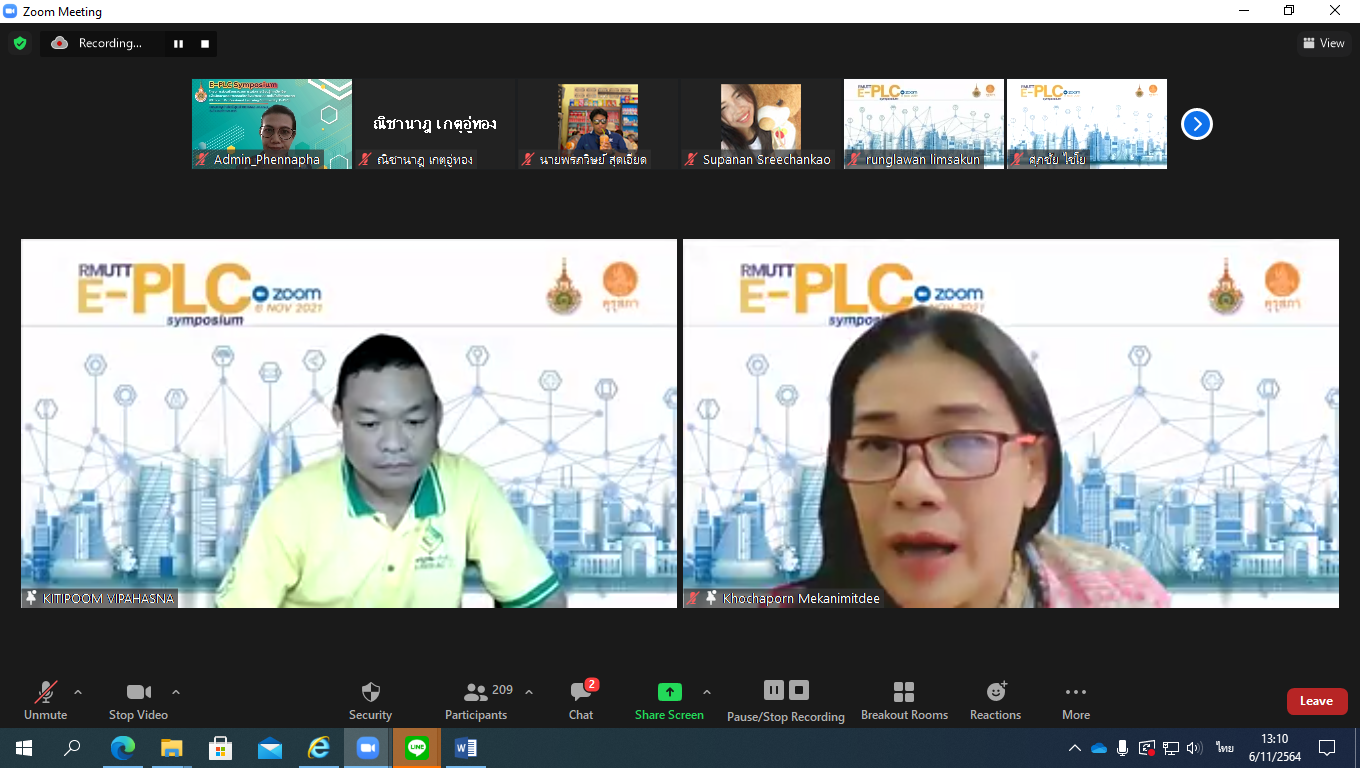Unmute the microphone
The height and width of the screenshot is (768, 1360).
(x=45, y=701)
